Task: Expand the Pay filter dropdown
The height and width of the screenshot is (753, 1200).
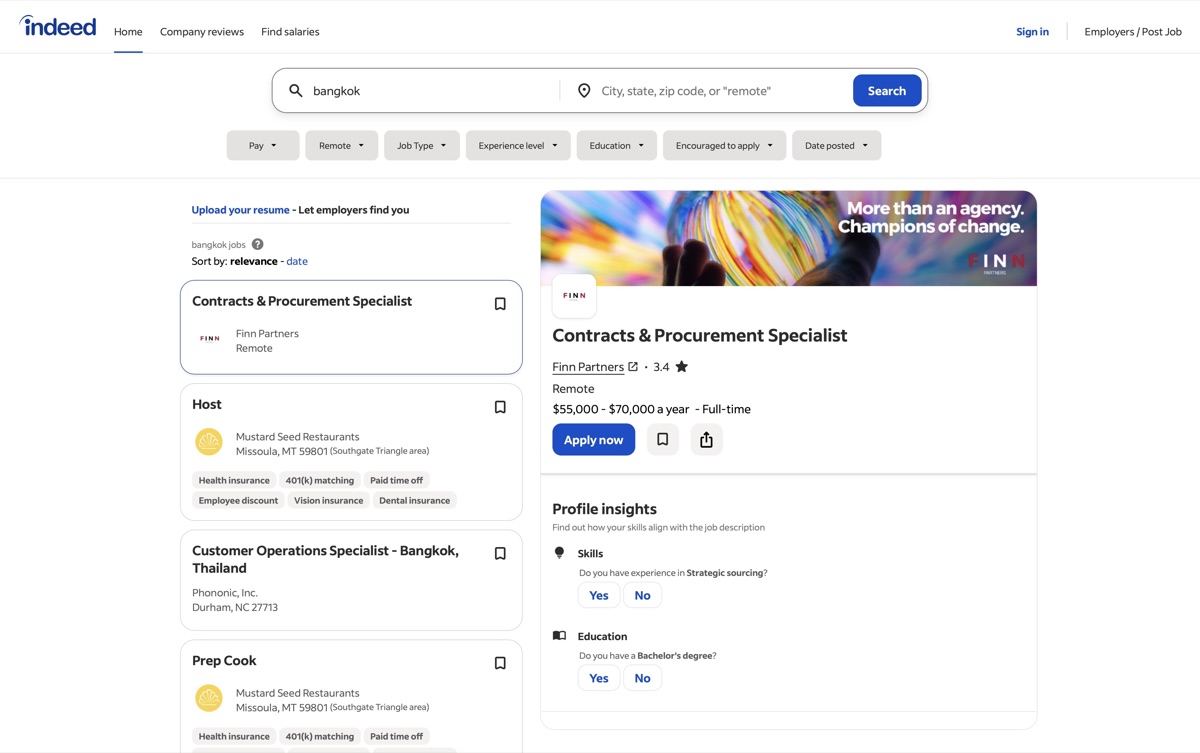Action: click(262, 146)
